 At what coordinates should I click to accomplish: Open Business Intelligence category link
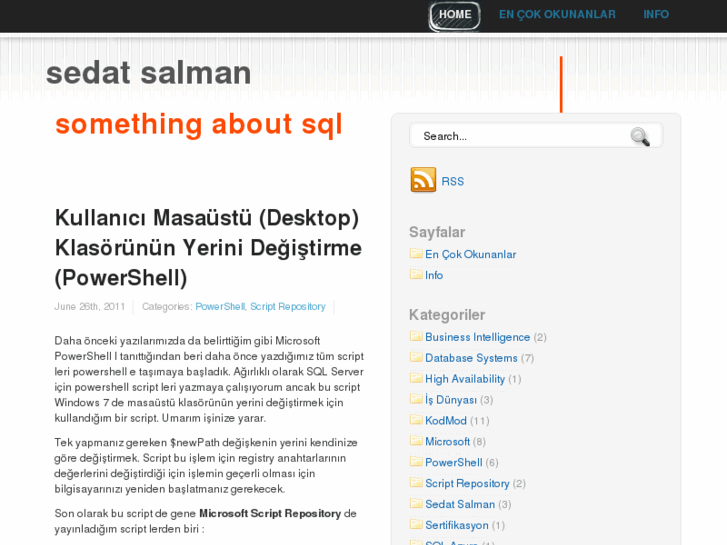coord(477,337)
